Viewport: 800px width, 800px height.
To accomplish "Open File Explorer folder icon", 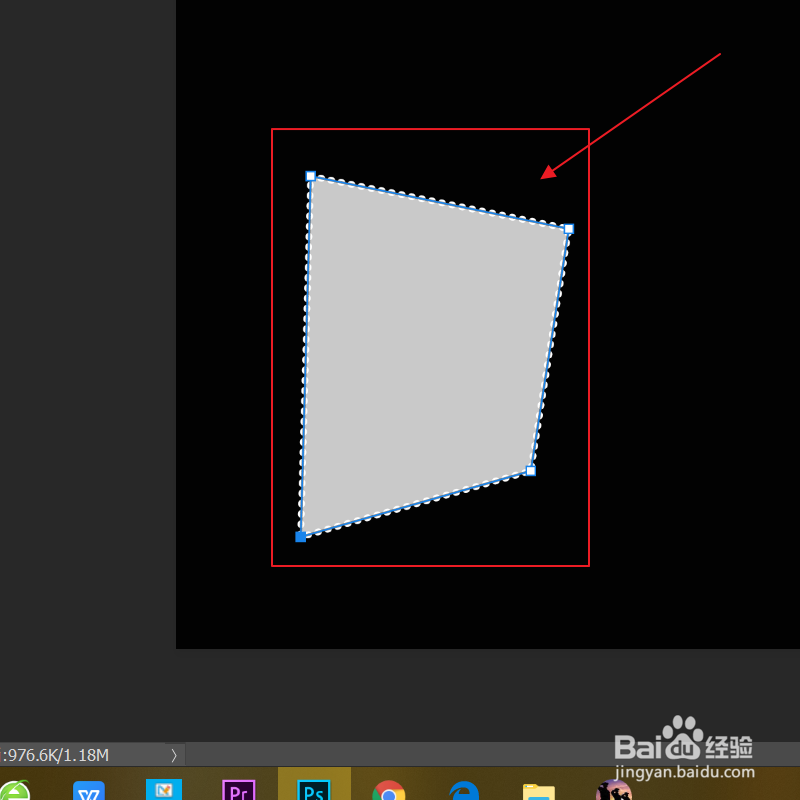I will point(539,791).
